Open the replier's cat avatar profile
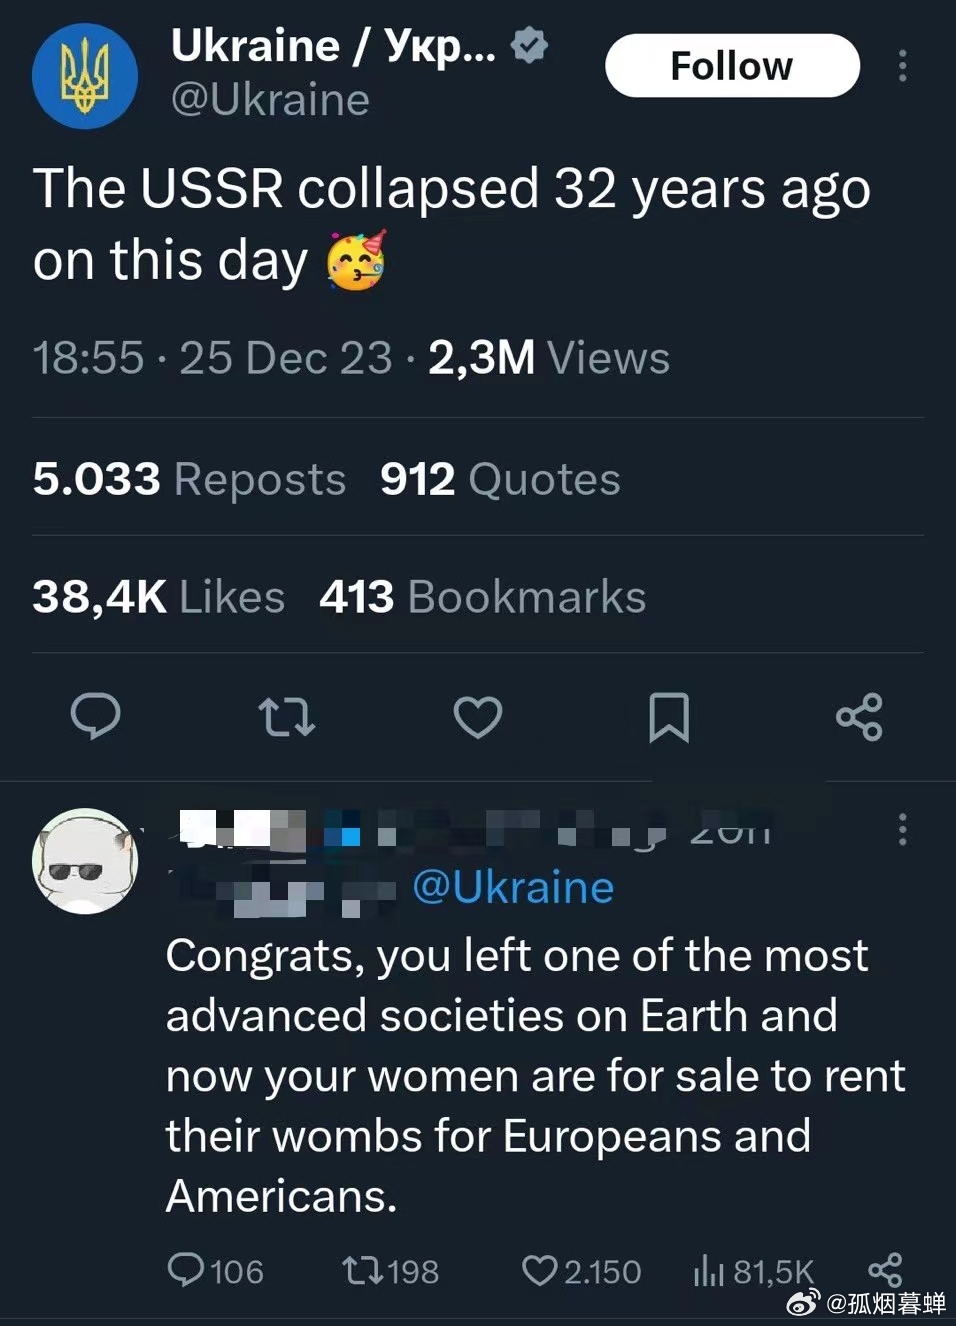This screenshot has height=1326, width=956. click(x=85, y=861)
